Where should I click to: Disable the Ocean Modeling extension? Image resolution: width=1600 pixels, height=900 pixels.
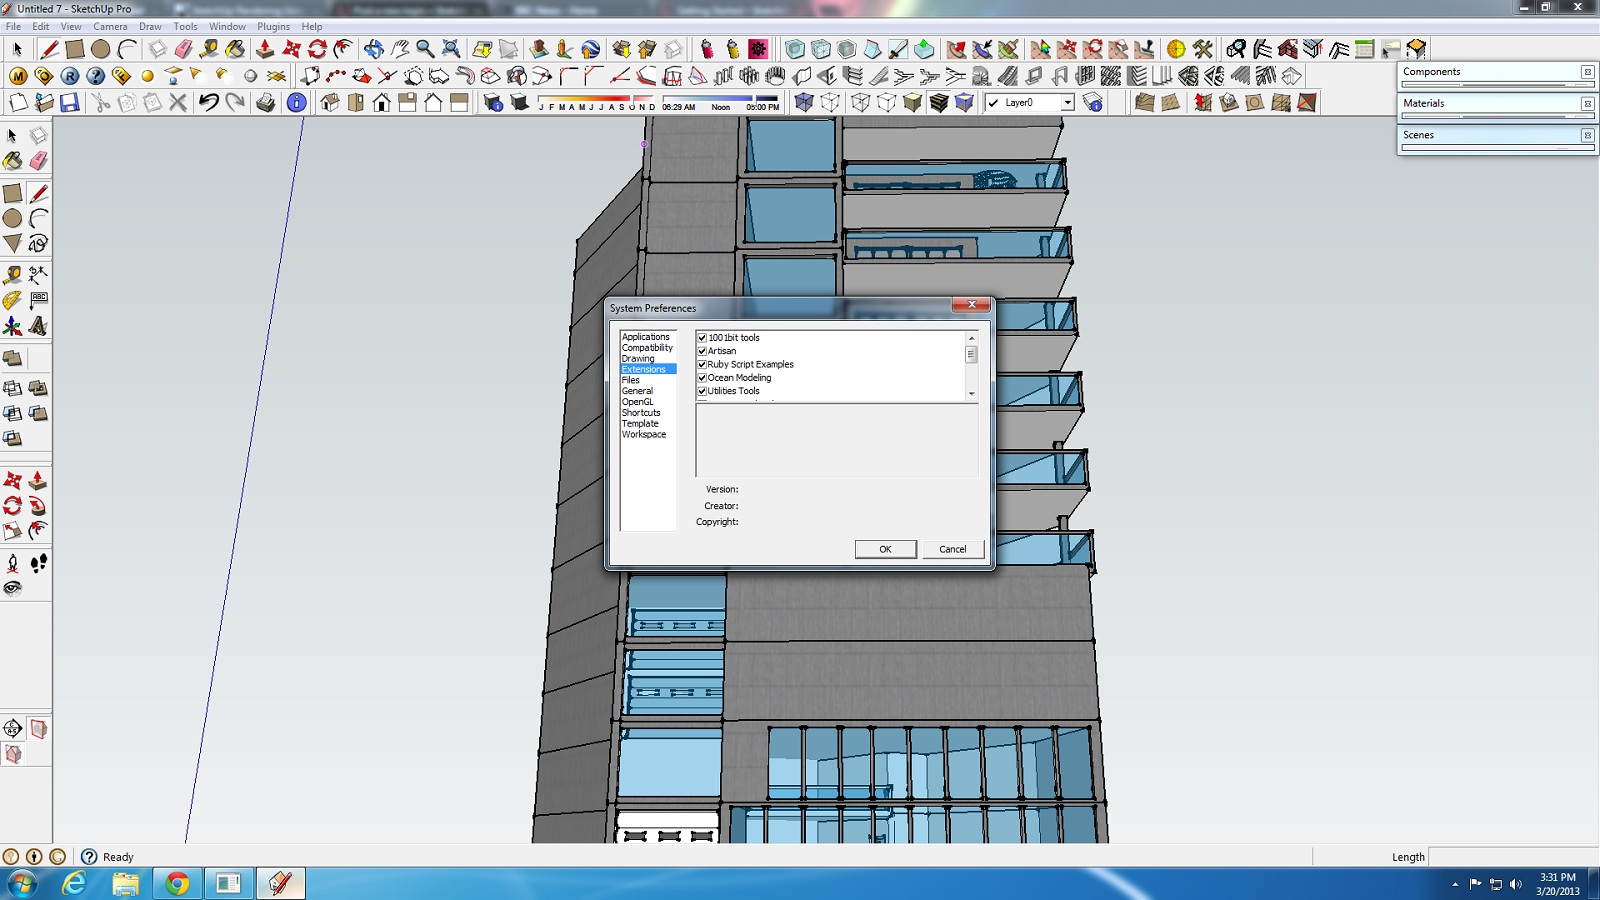[702, 378]
